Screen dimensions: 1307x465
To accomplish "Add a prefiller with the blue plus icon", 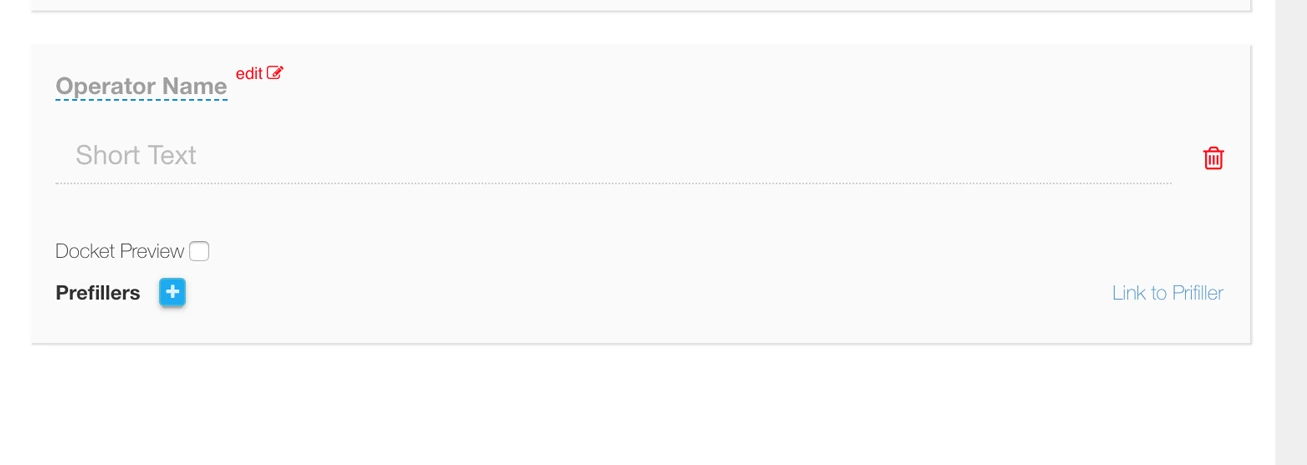I will tap(172, 292).
